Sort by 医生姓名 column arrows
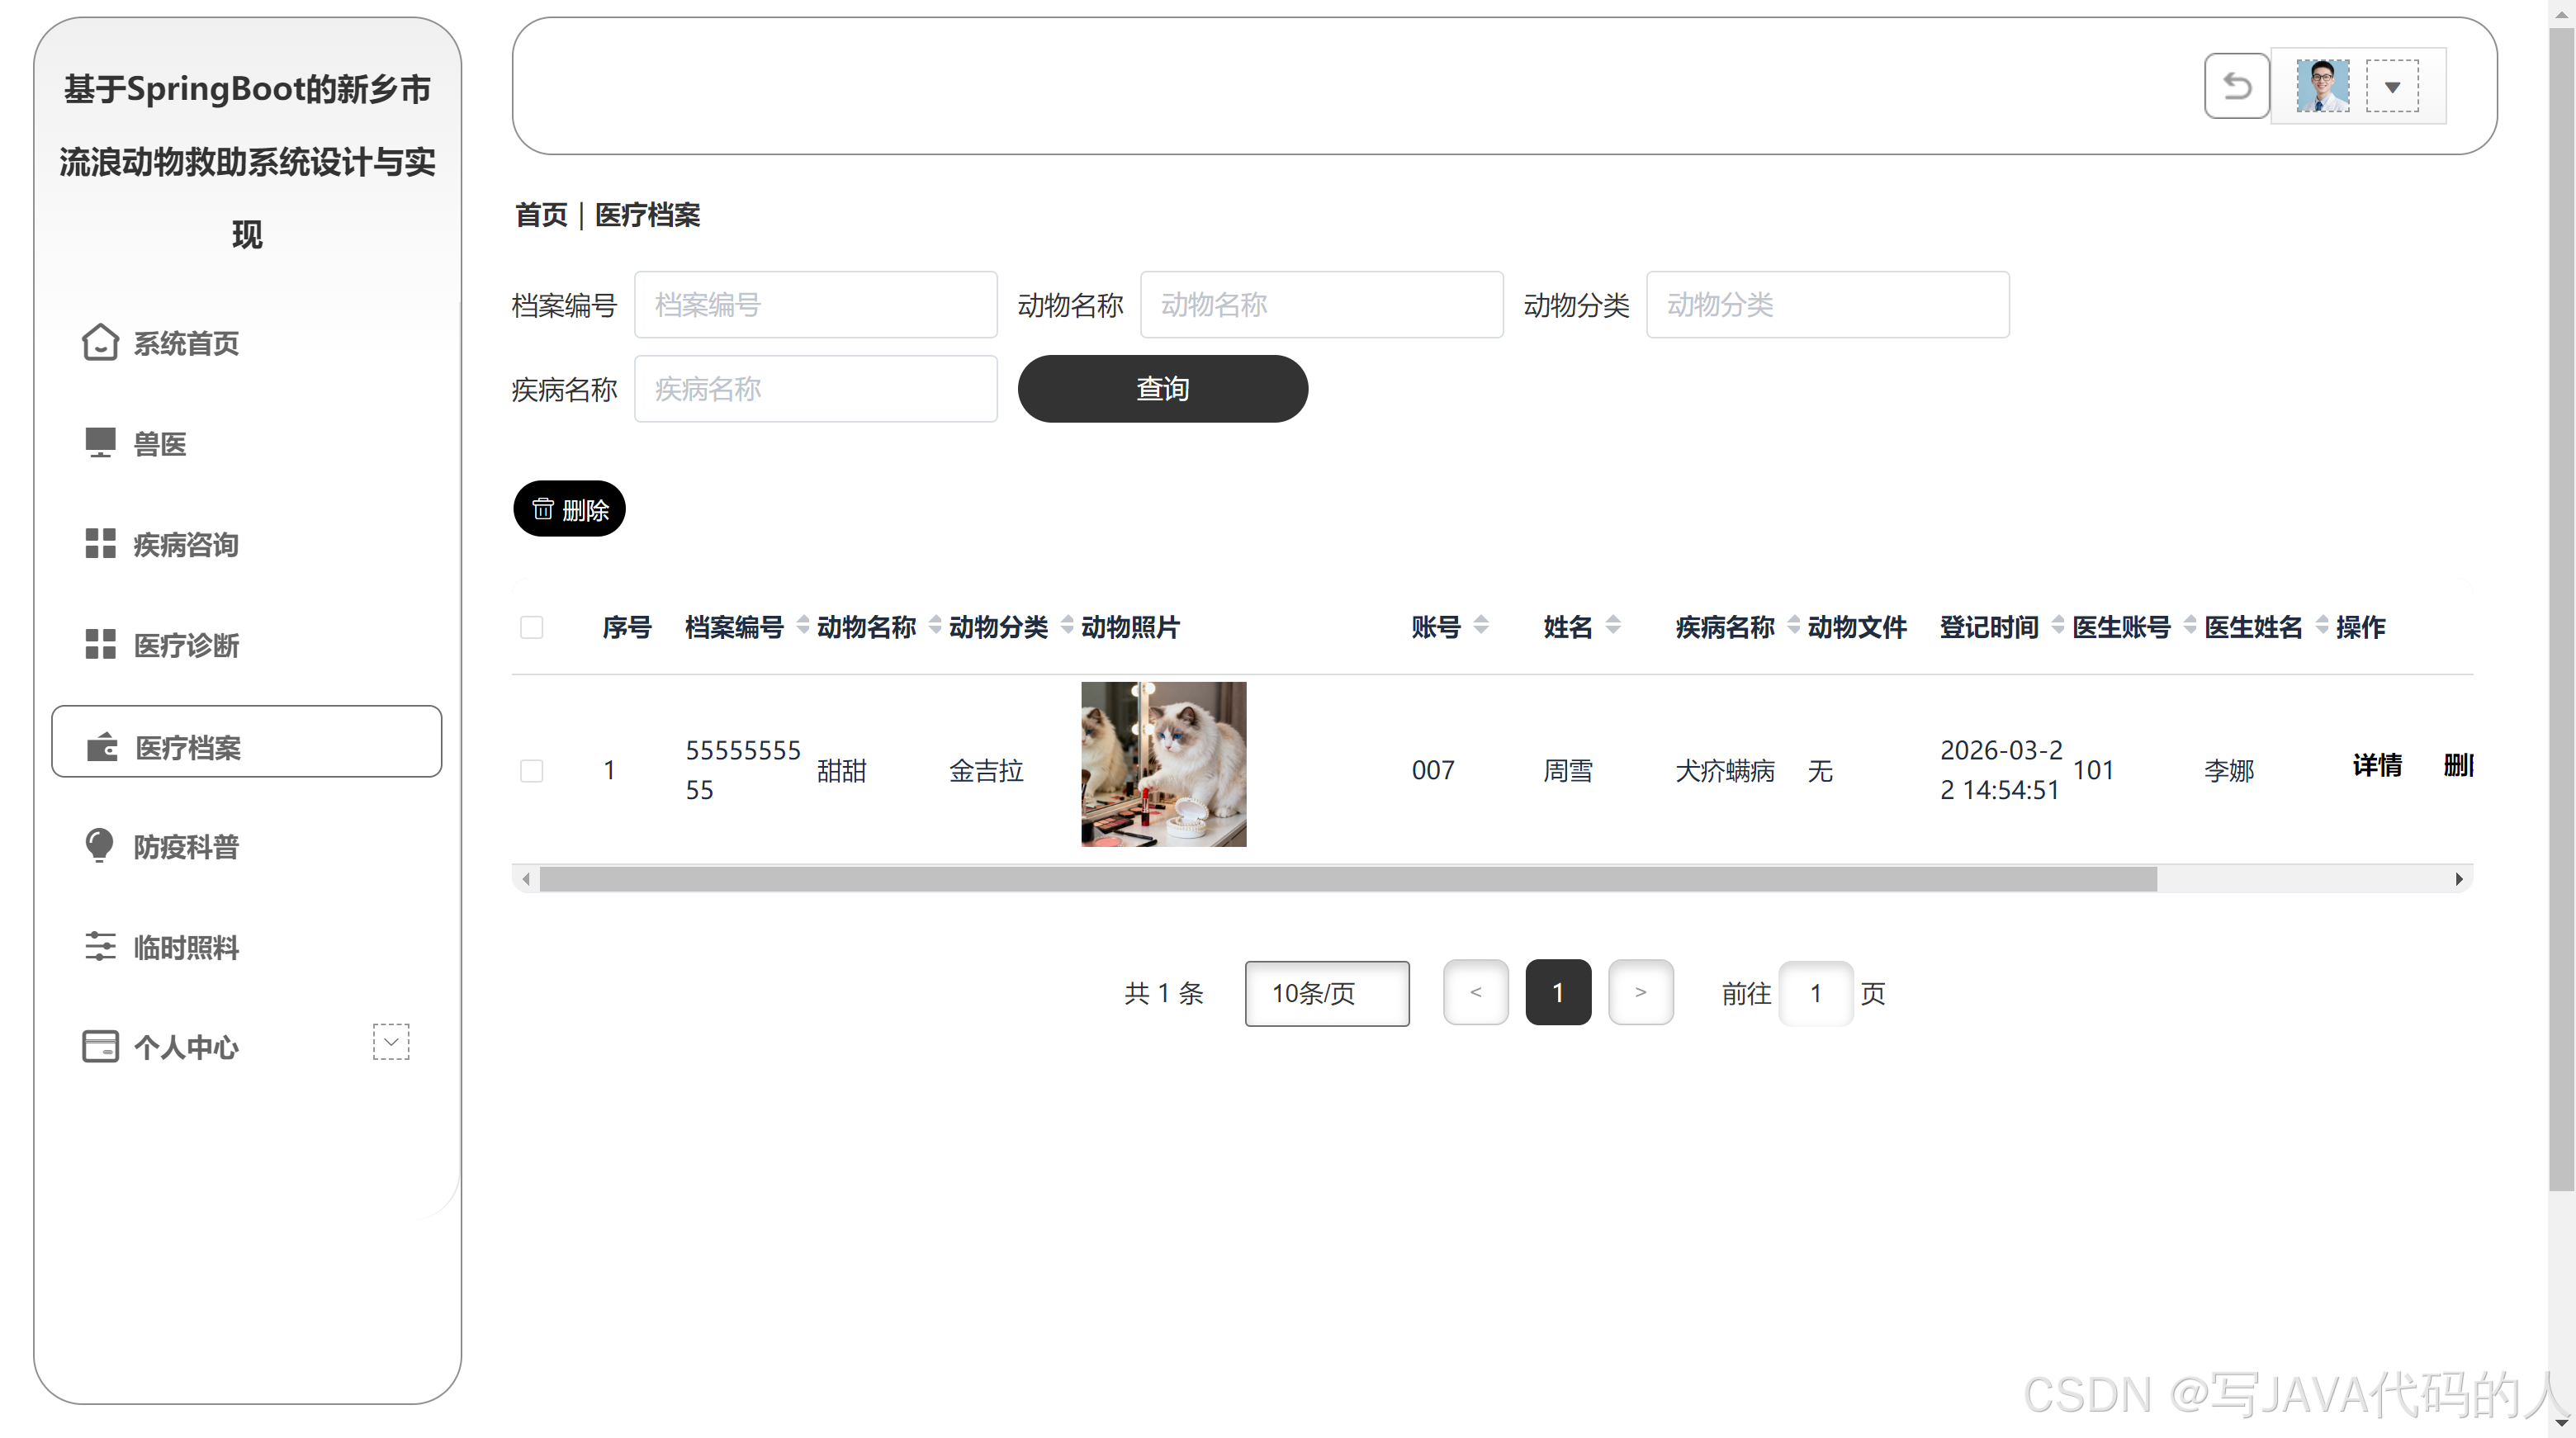This screenshot has width=2576, height=1438. [2321, 626]
